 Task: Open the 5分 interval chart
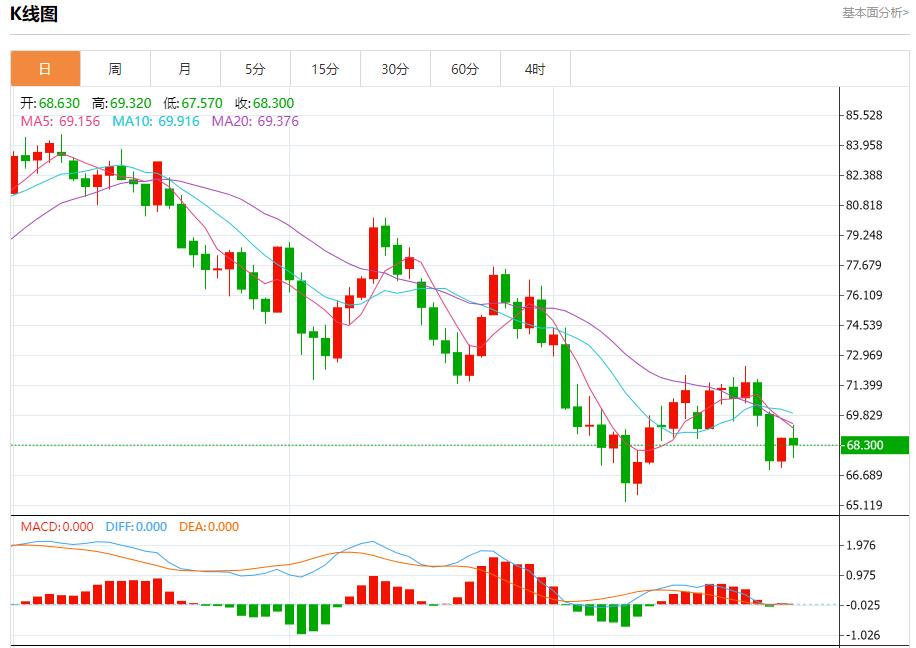(255, 69)
